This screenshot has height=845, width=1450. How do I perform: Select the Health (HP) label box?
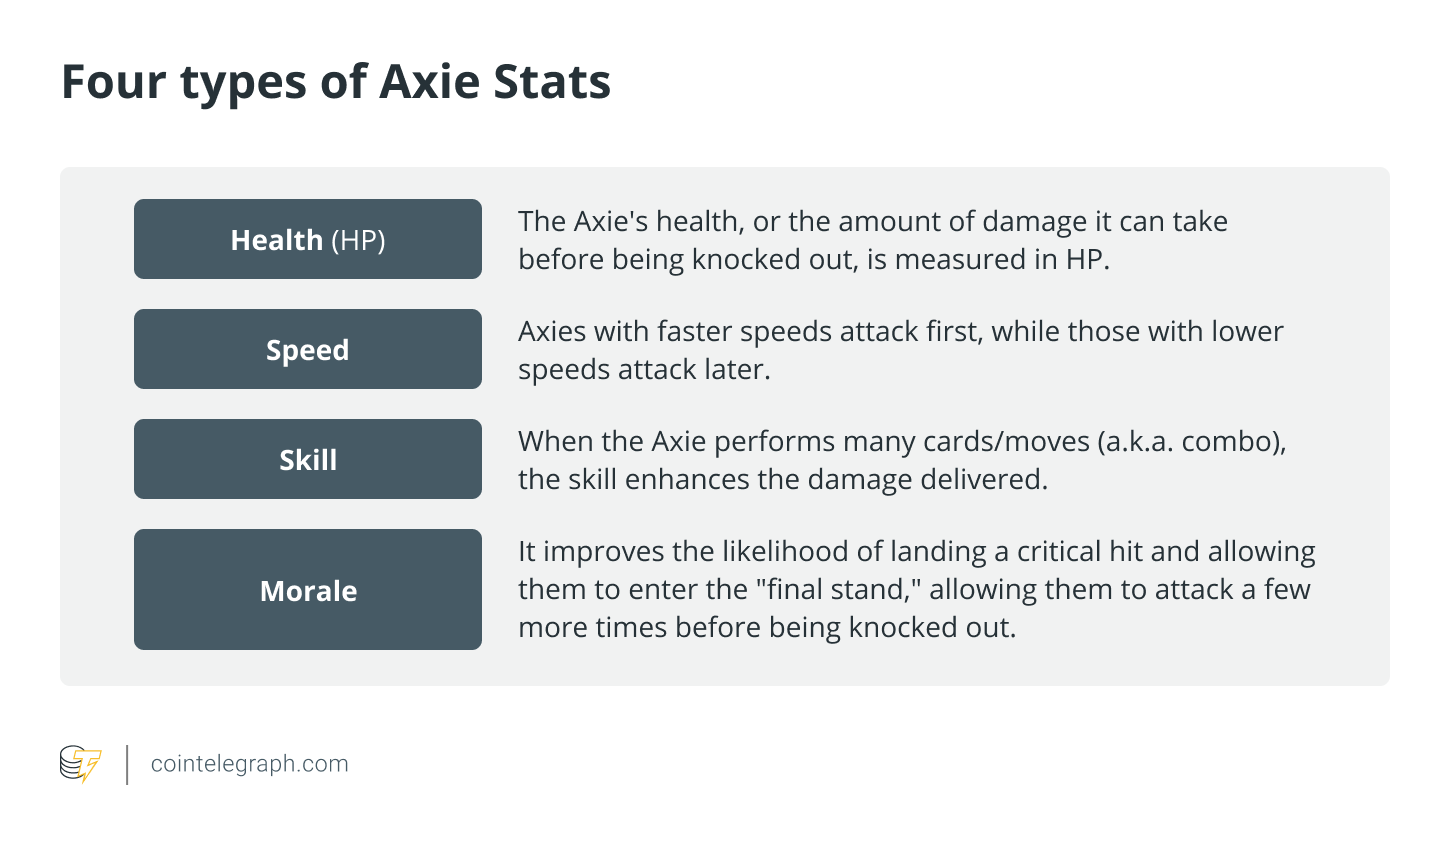click(x=308, y=239)
